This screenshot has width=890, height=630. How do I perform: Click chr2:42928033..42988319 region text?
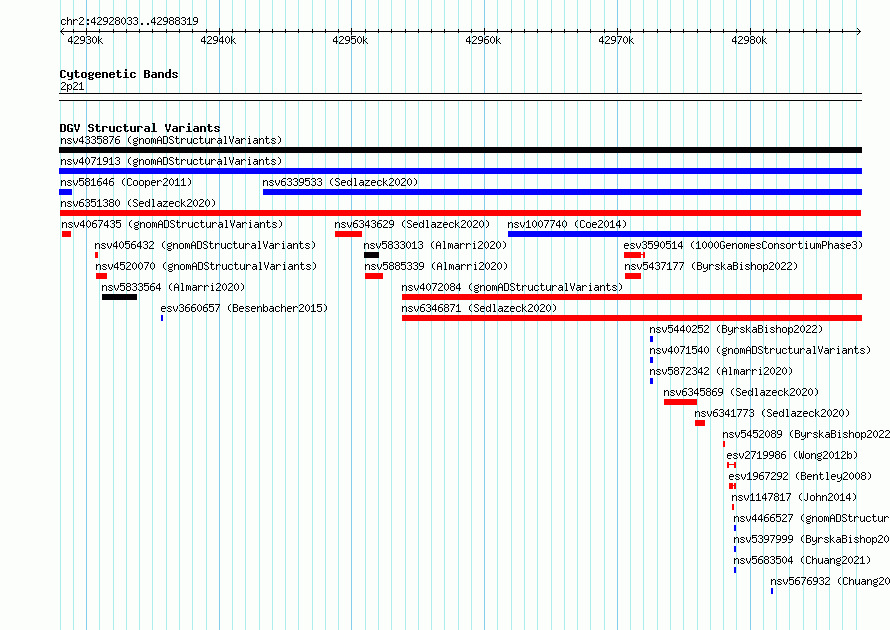(x=129, y=22)
